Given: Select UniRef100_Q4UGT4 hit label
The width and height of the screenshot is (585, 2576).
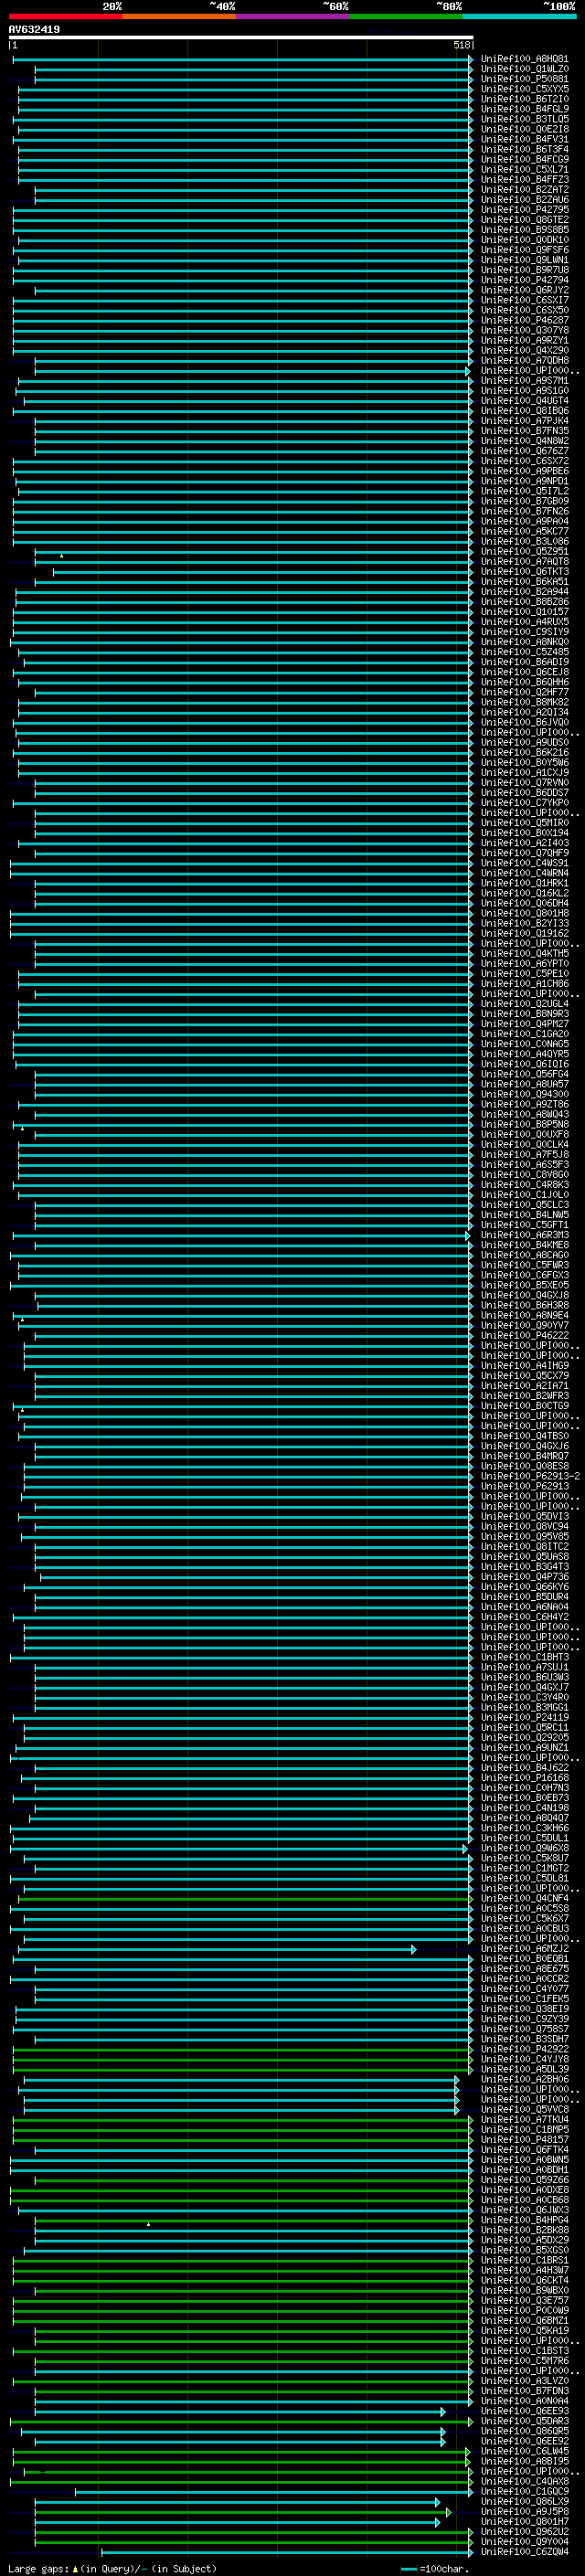Looking at the screenshot, I should (525, 401).
